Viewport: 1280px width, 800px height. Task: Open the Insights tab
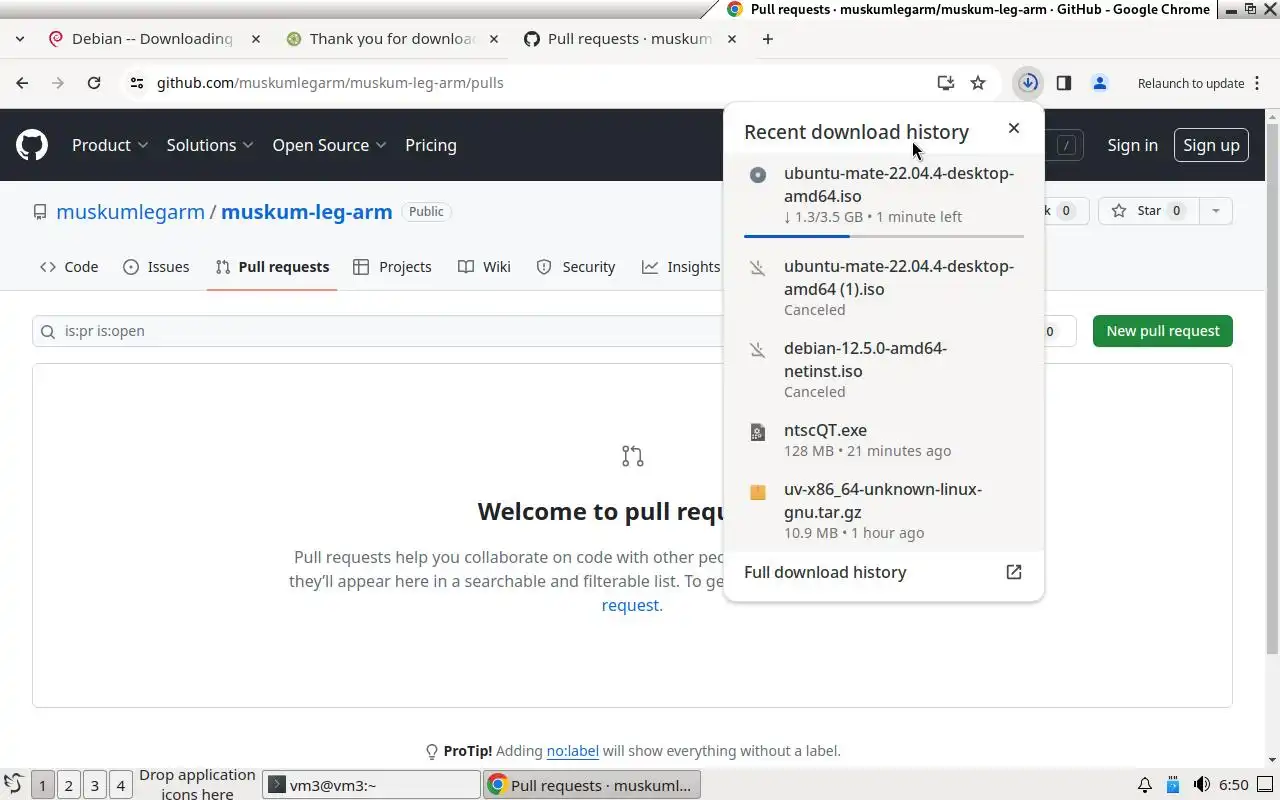pyautogui.click(x=680, y=267)
